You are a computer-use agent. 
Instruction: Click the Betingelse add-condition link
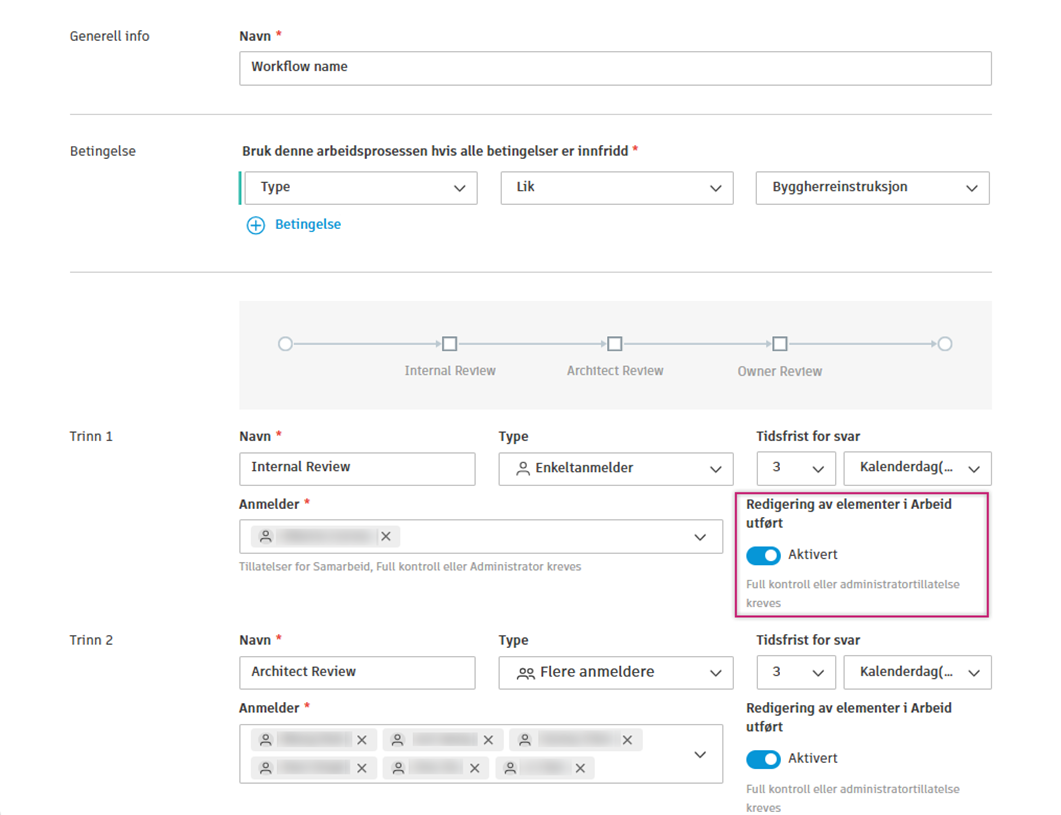[307, 225]
